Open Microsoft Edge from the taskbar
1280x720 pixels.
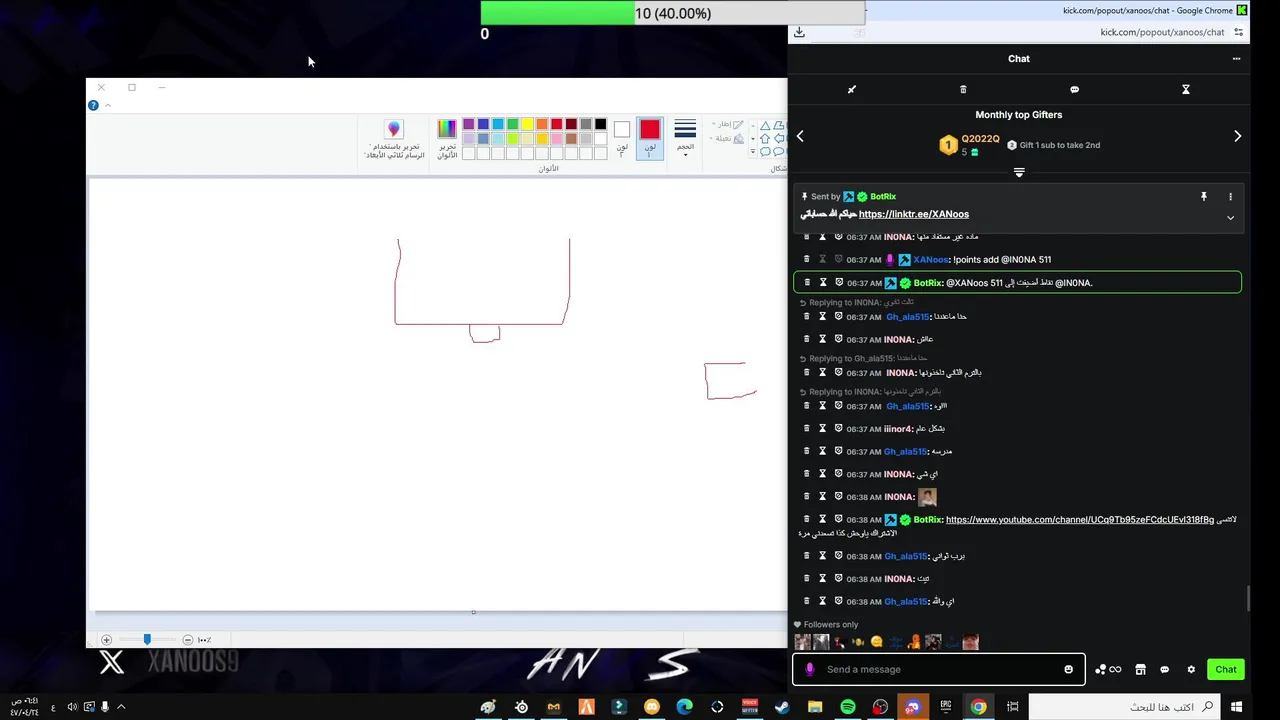click(x=684, y=707)
